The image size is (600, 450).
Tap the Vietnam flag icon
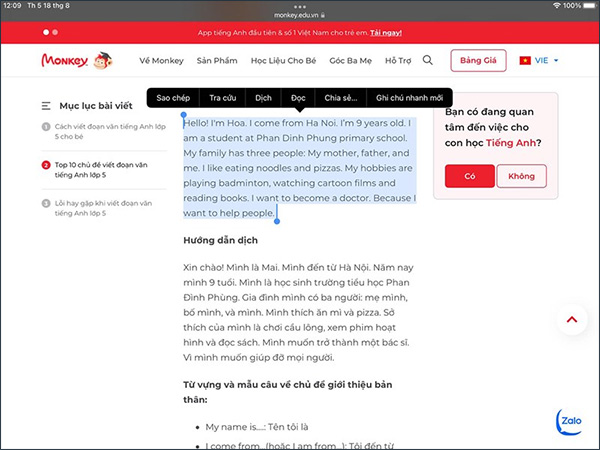525,60
